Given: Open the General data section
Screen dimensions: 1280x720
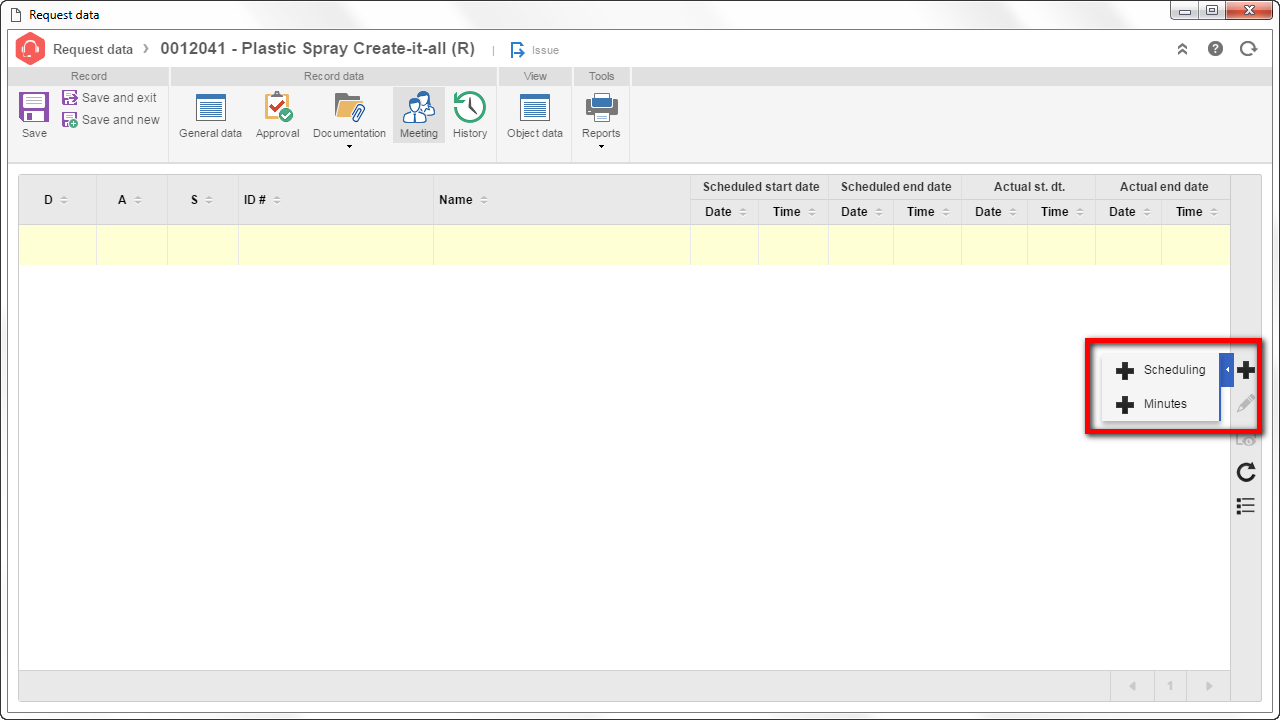Looking at the screenshot, I should point(210,115).
